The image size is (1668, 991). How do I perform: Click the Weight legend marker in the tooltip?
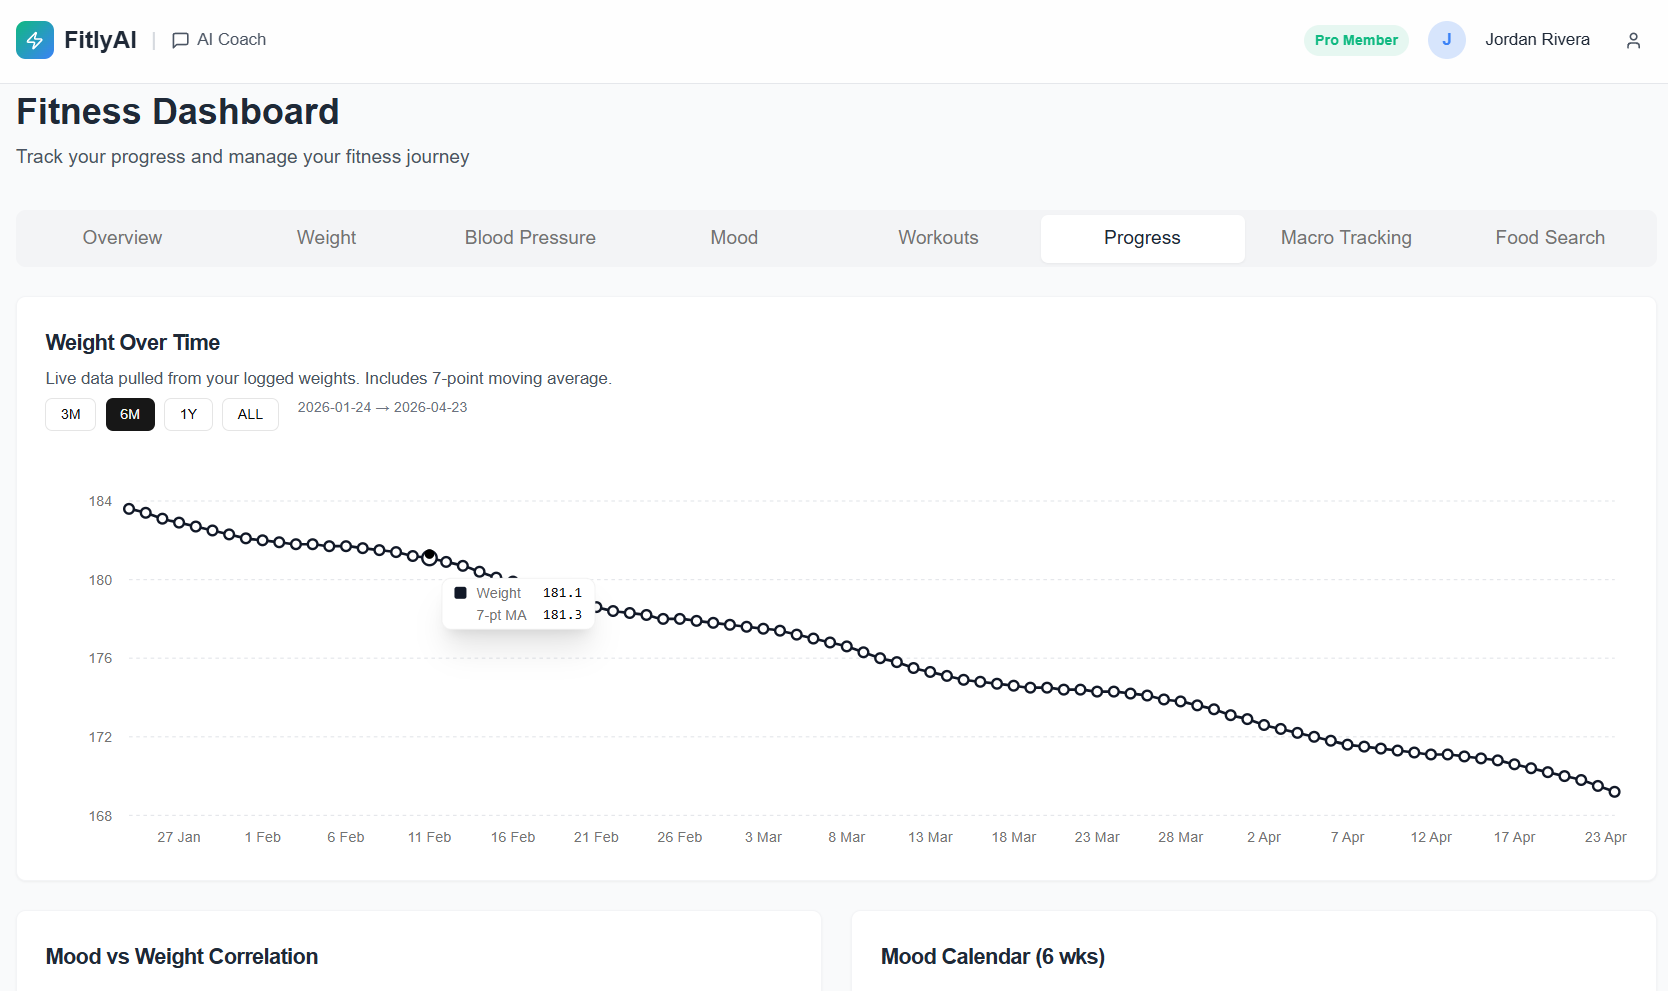[459, 592]
